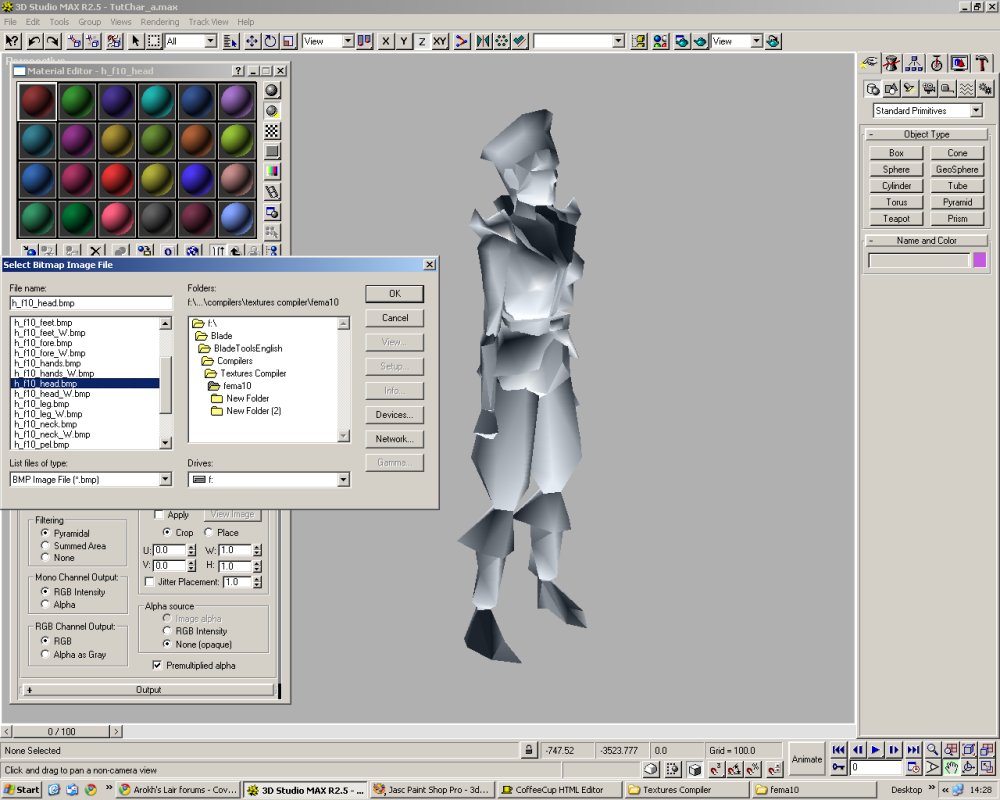Restrict transforms to the X axis

pyautogui.click(x=386, y=41)
